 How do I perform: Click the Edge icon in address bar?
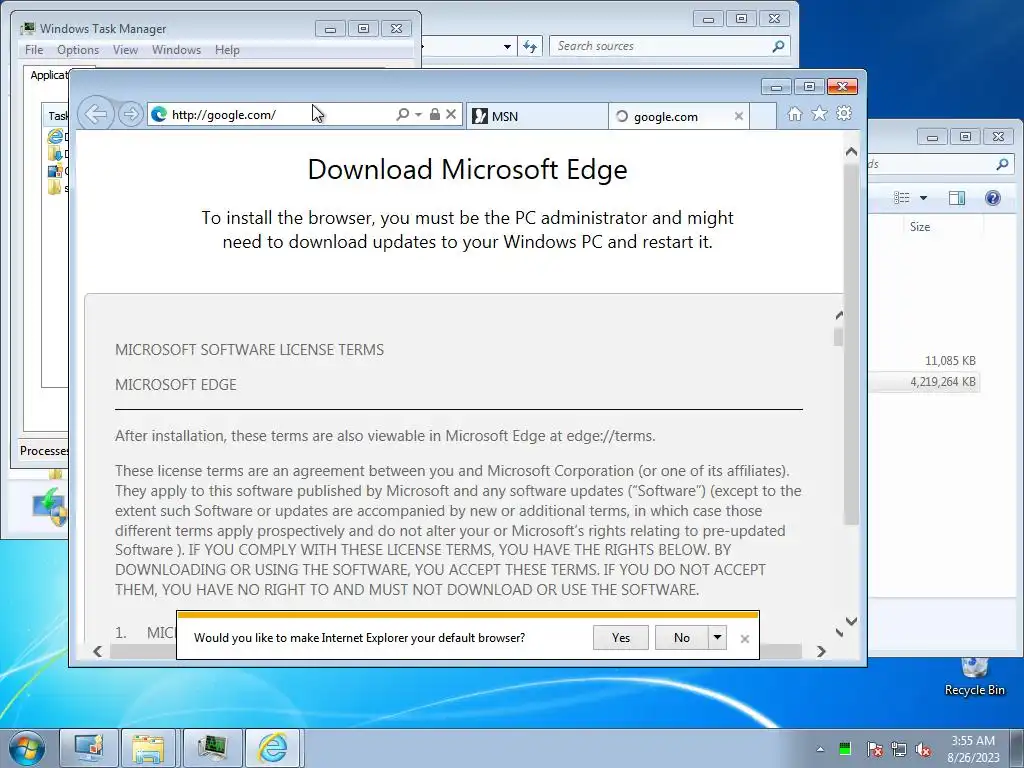tap(159, 115)
